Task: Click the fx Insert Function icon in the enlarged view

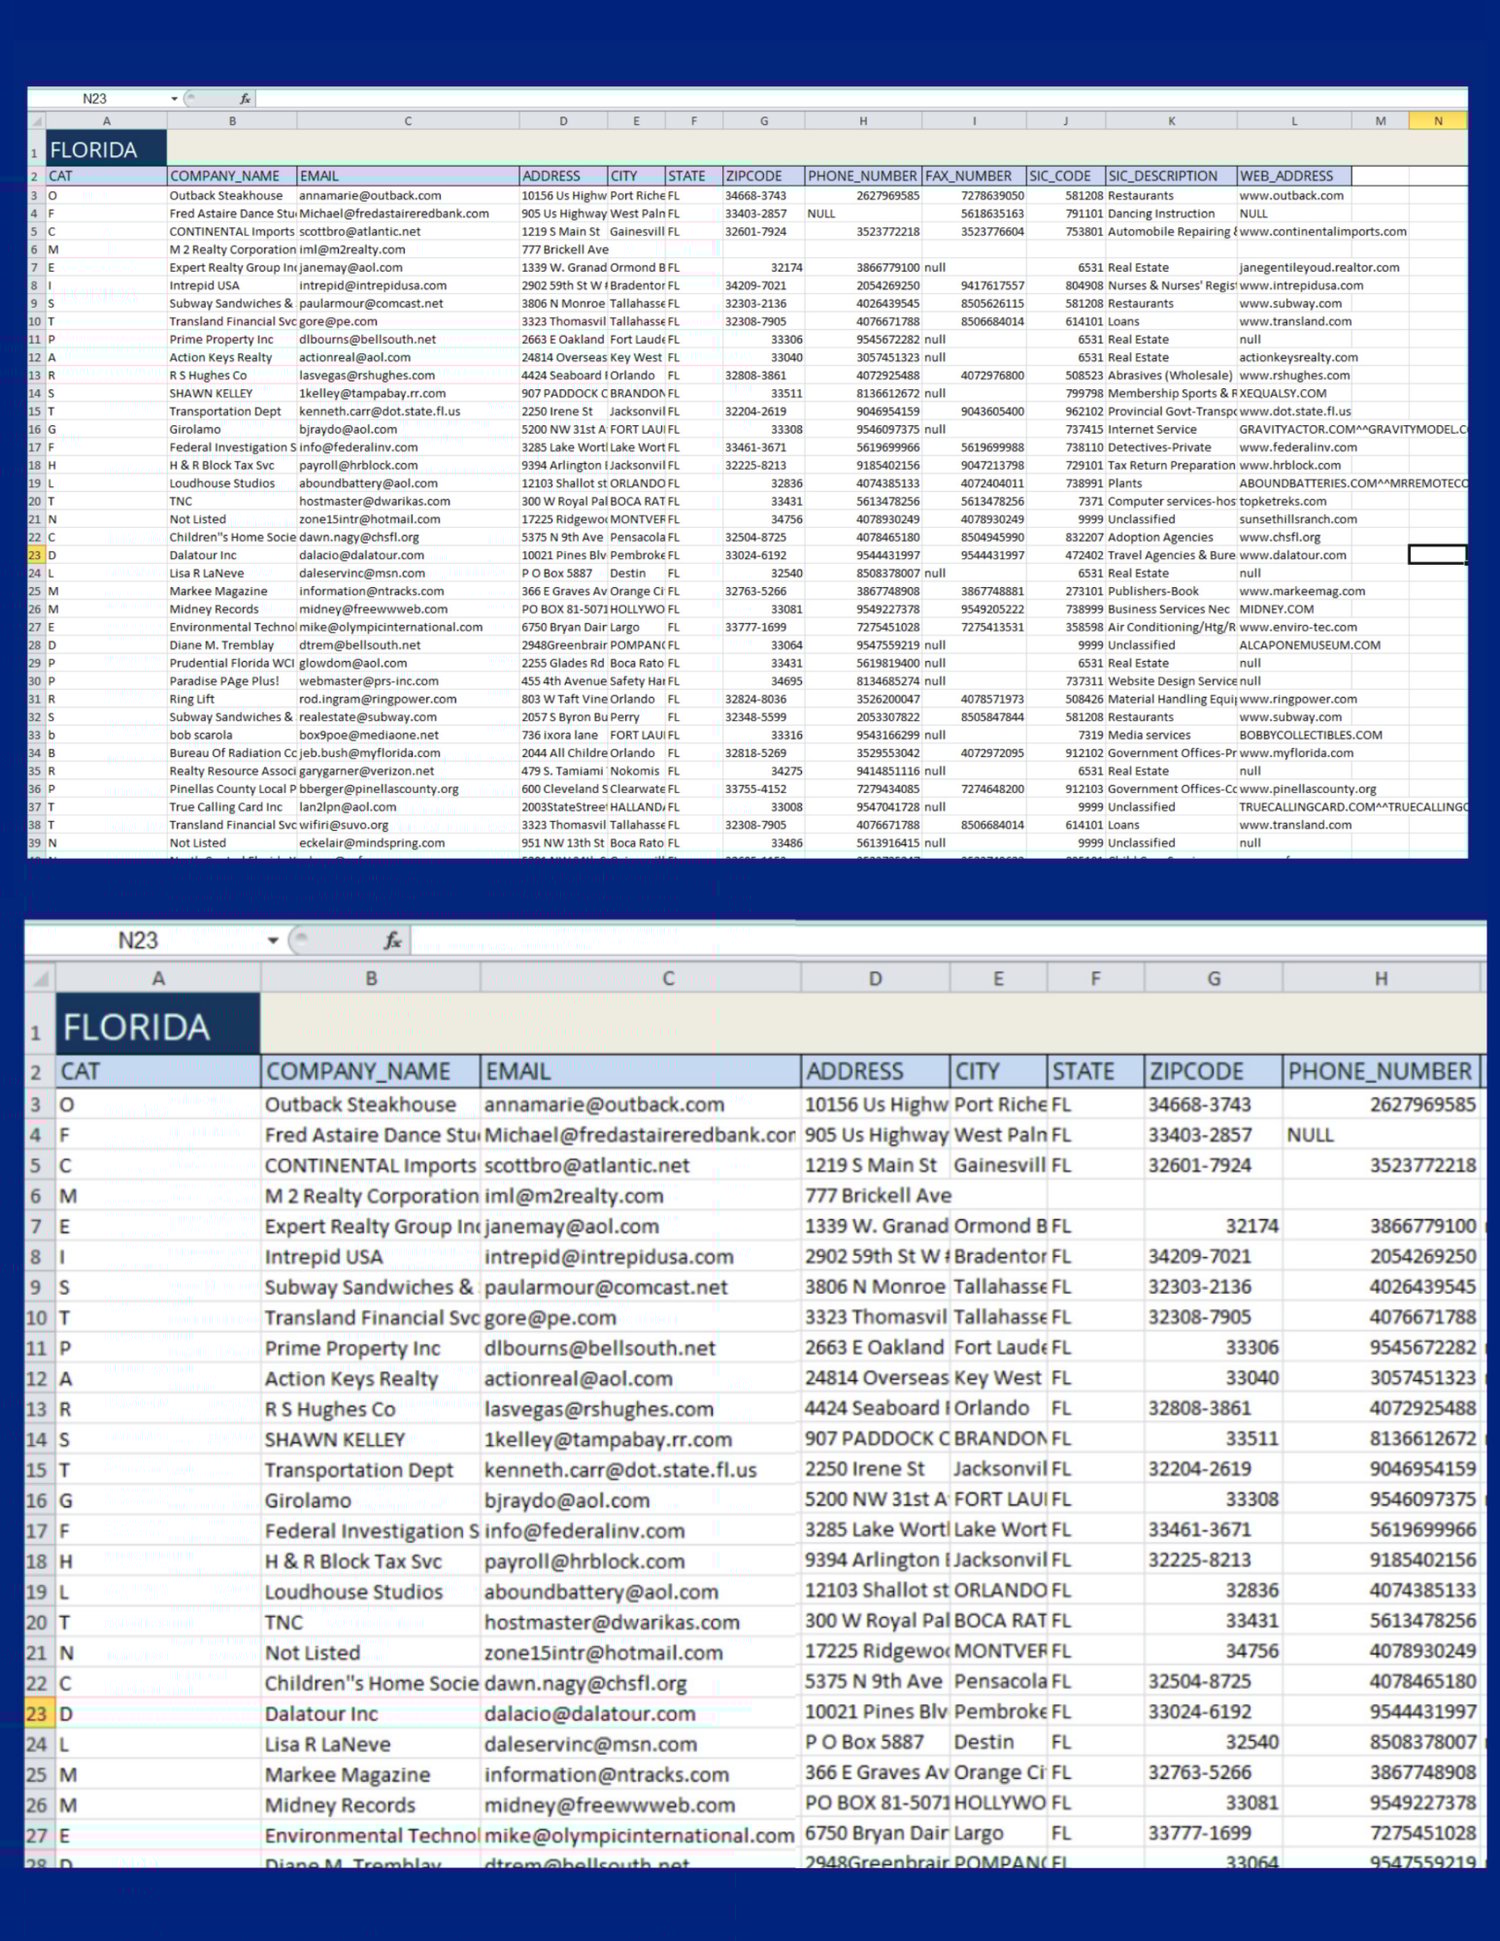Action: (x=392, y=940)
